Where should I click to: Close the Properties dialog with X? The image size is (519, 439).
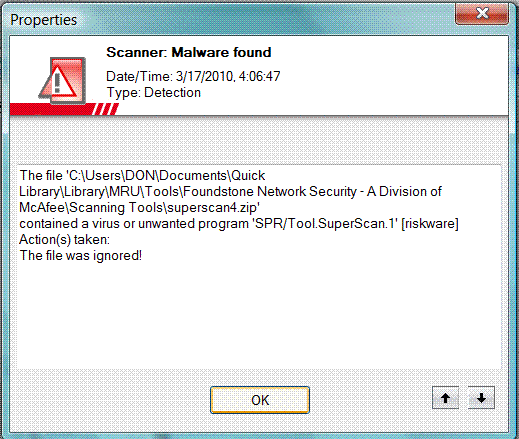482,14
